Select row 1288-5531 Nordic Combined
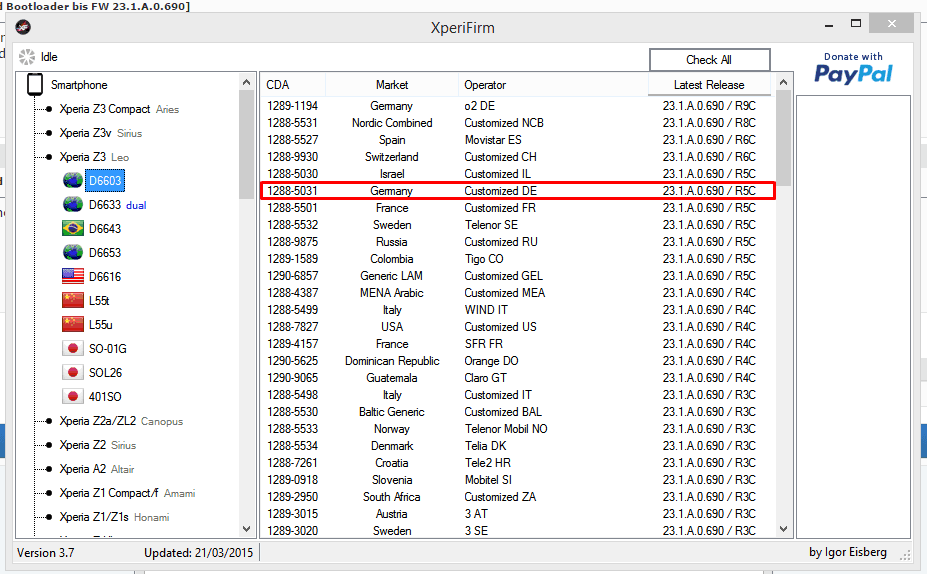This screenshot has width=927, height=574. [x=517, y=123]
